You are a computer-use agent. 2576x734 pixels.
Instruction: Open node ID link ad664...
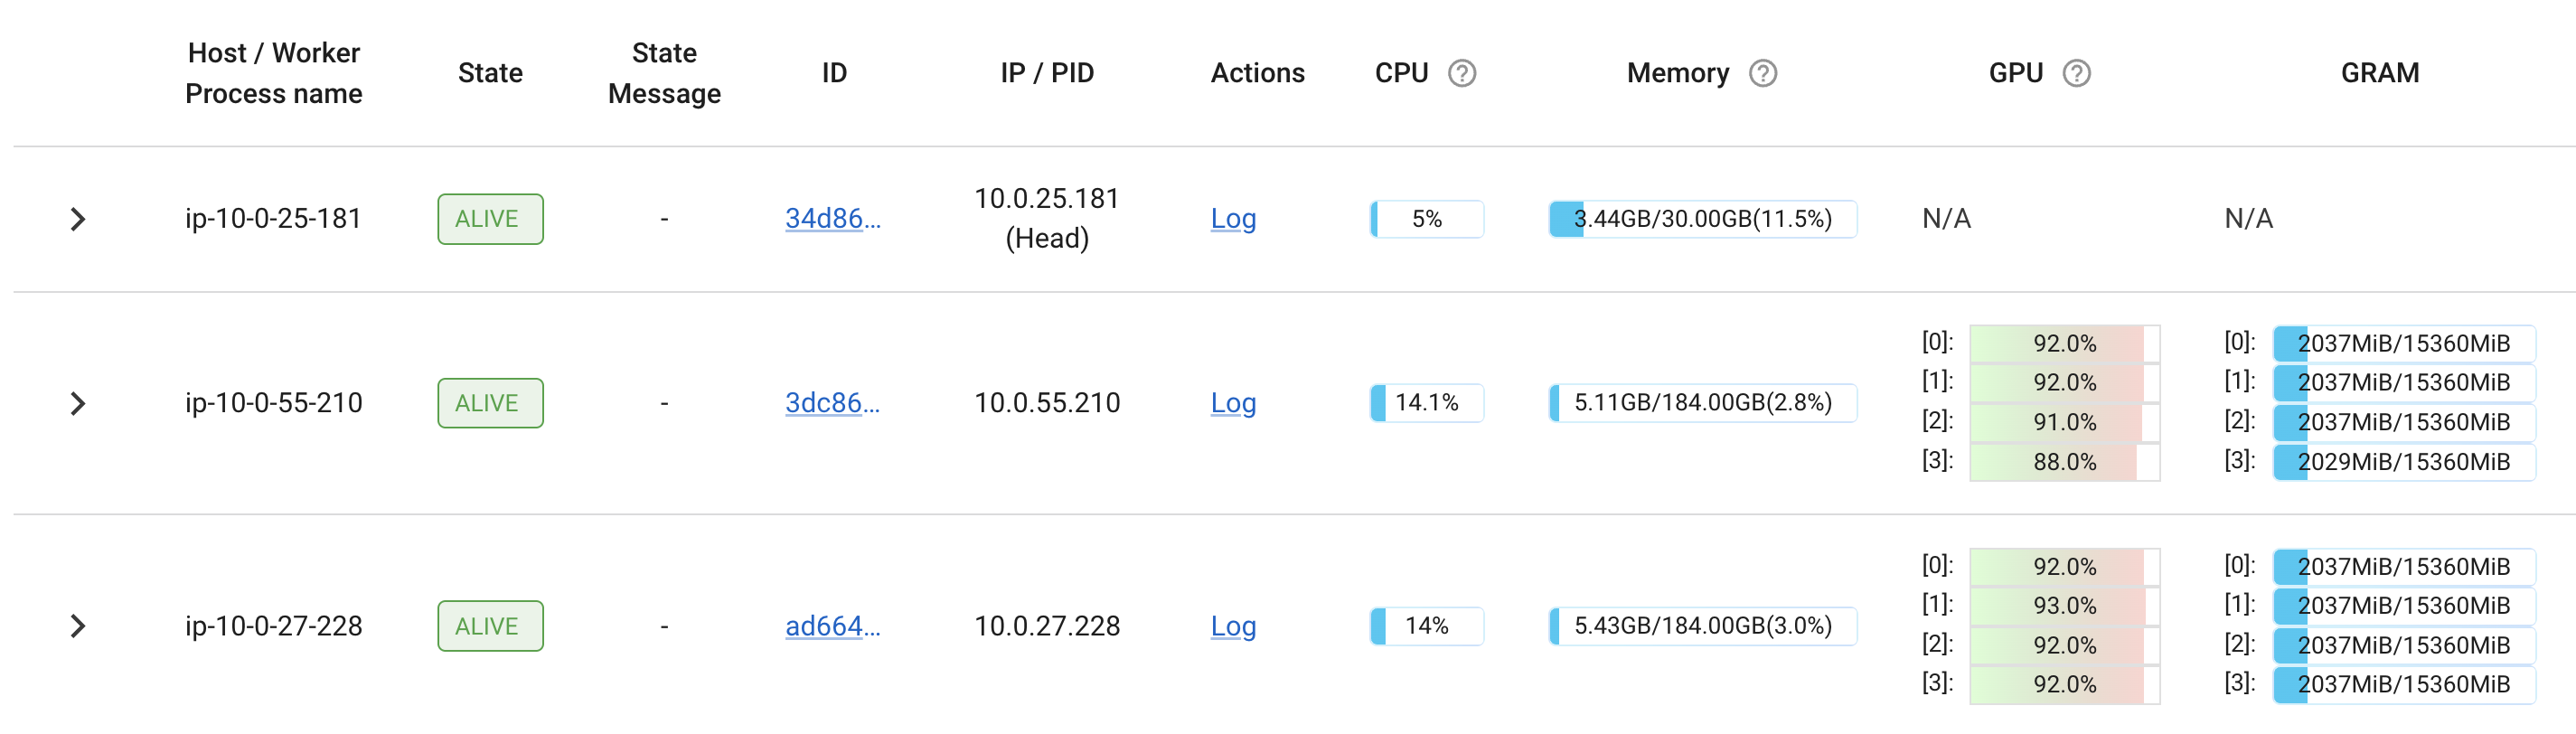833,626
